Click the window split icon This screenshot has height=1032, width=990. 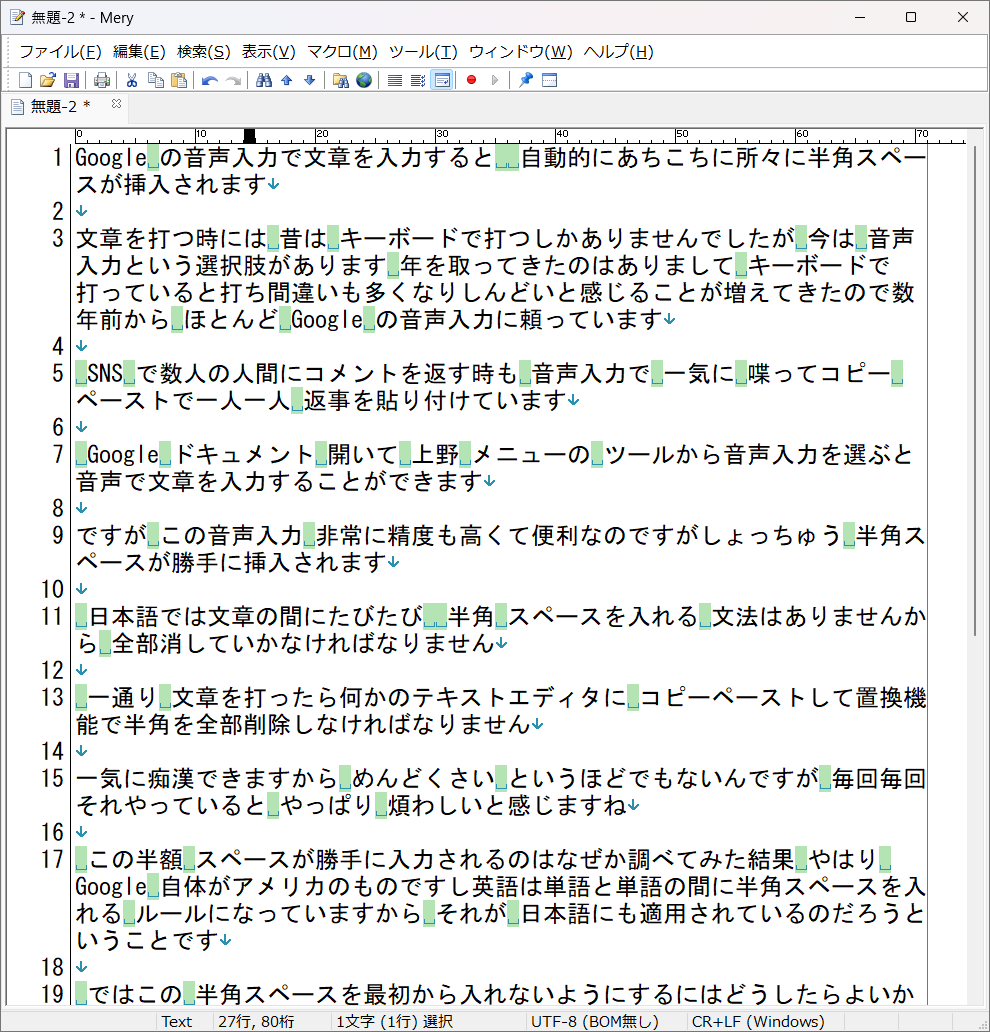click(549, 80)
